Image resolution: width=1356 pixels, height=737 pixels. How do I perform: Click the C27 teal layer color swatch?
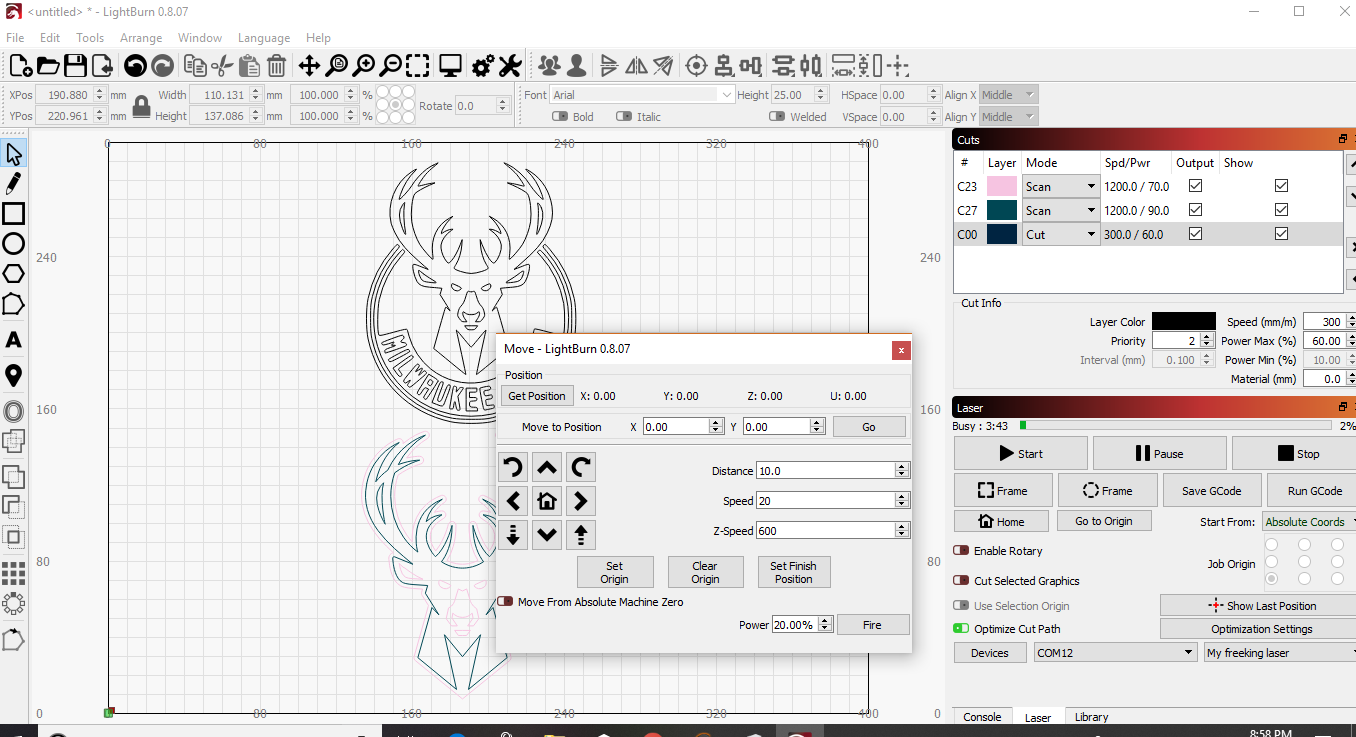coord(1002,210)
